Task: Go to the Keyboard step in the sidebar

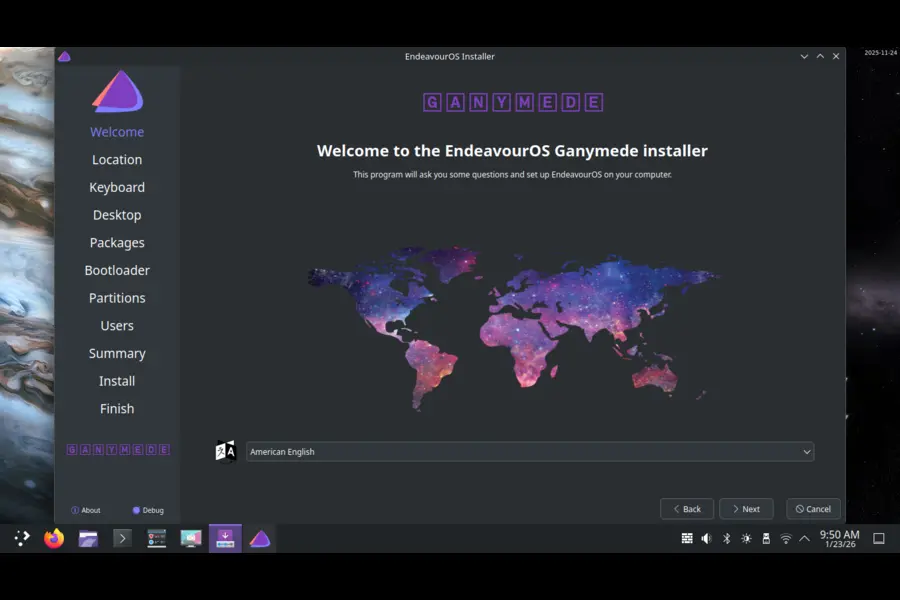Action: click(117, 187)
